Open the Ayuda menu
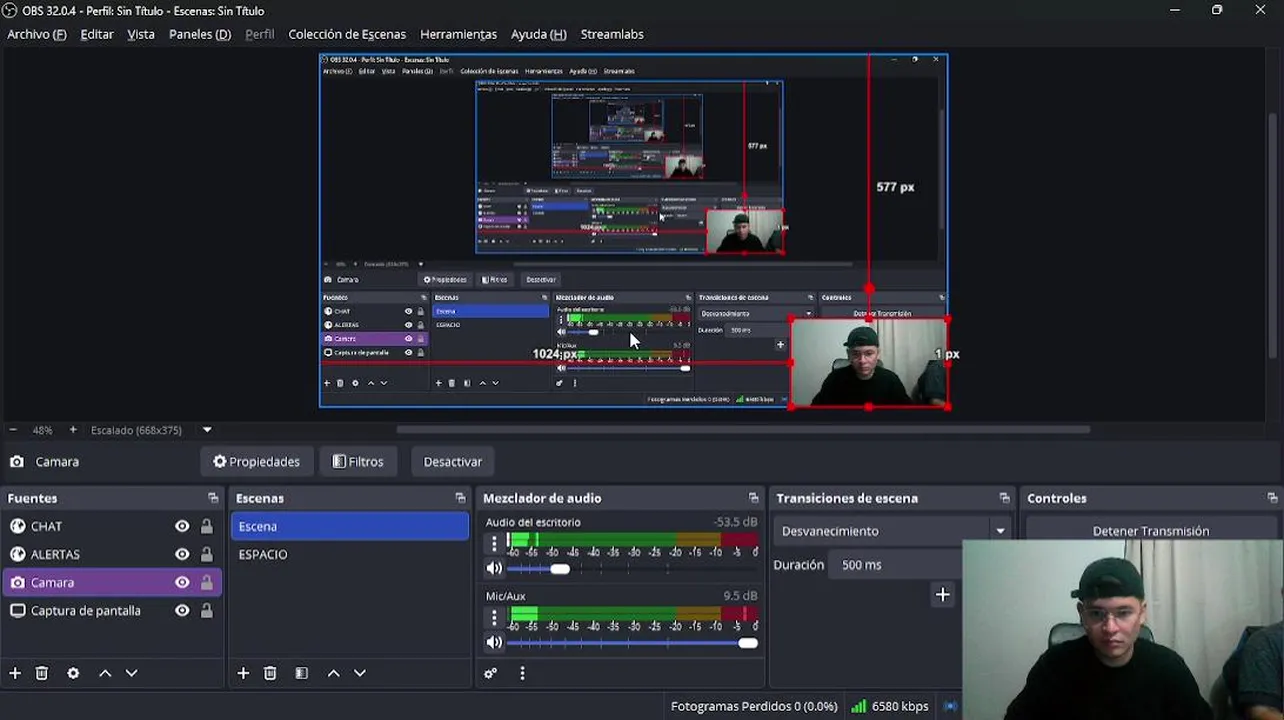The height and width of the screenshot is (720, 1284). [538, 34]
